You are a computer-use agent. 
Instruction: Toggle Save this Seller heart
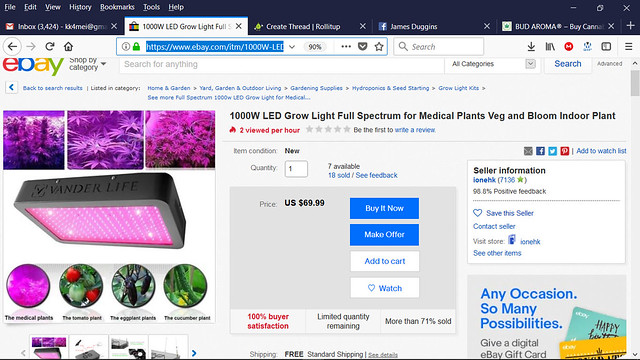point(477,213)
